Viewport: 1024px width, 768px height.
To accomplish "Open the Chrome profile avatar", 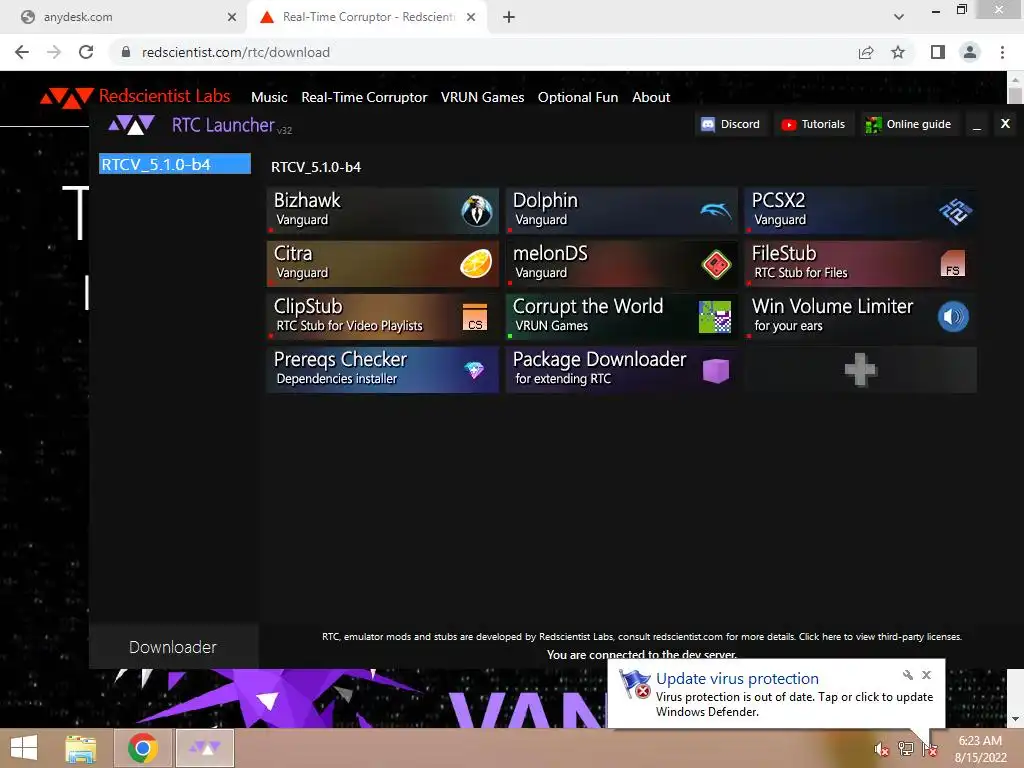I will point(970,52).
